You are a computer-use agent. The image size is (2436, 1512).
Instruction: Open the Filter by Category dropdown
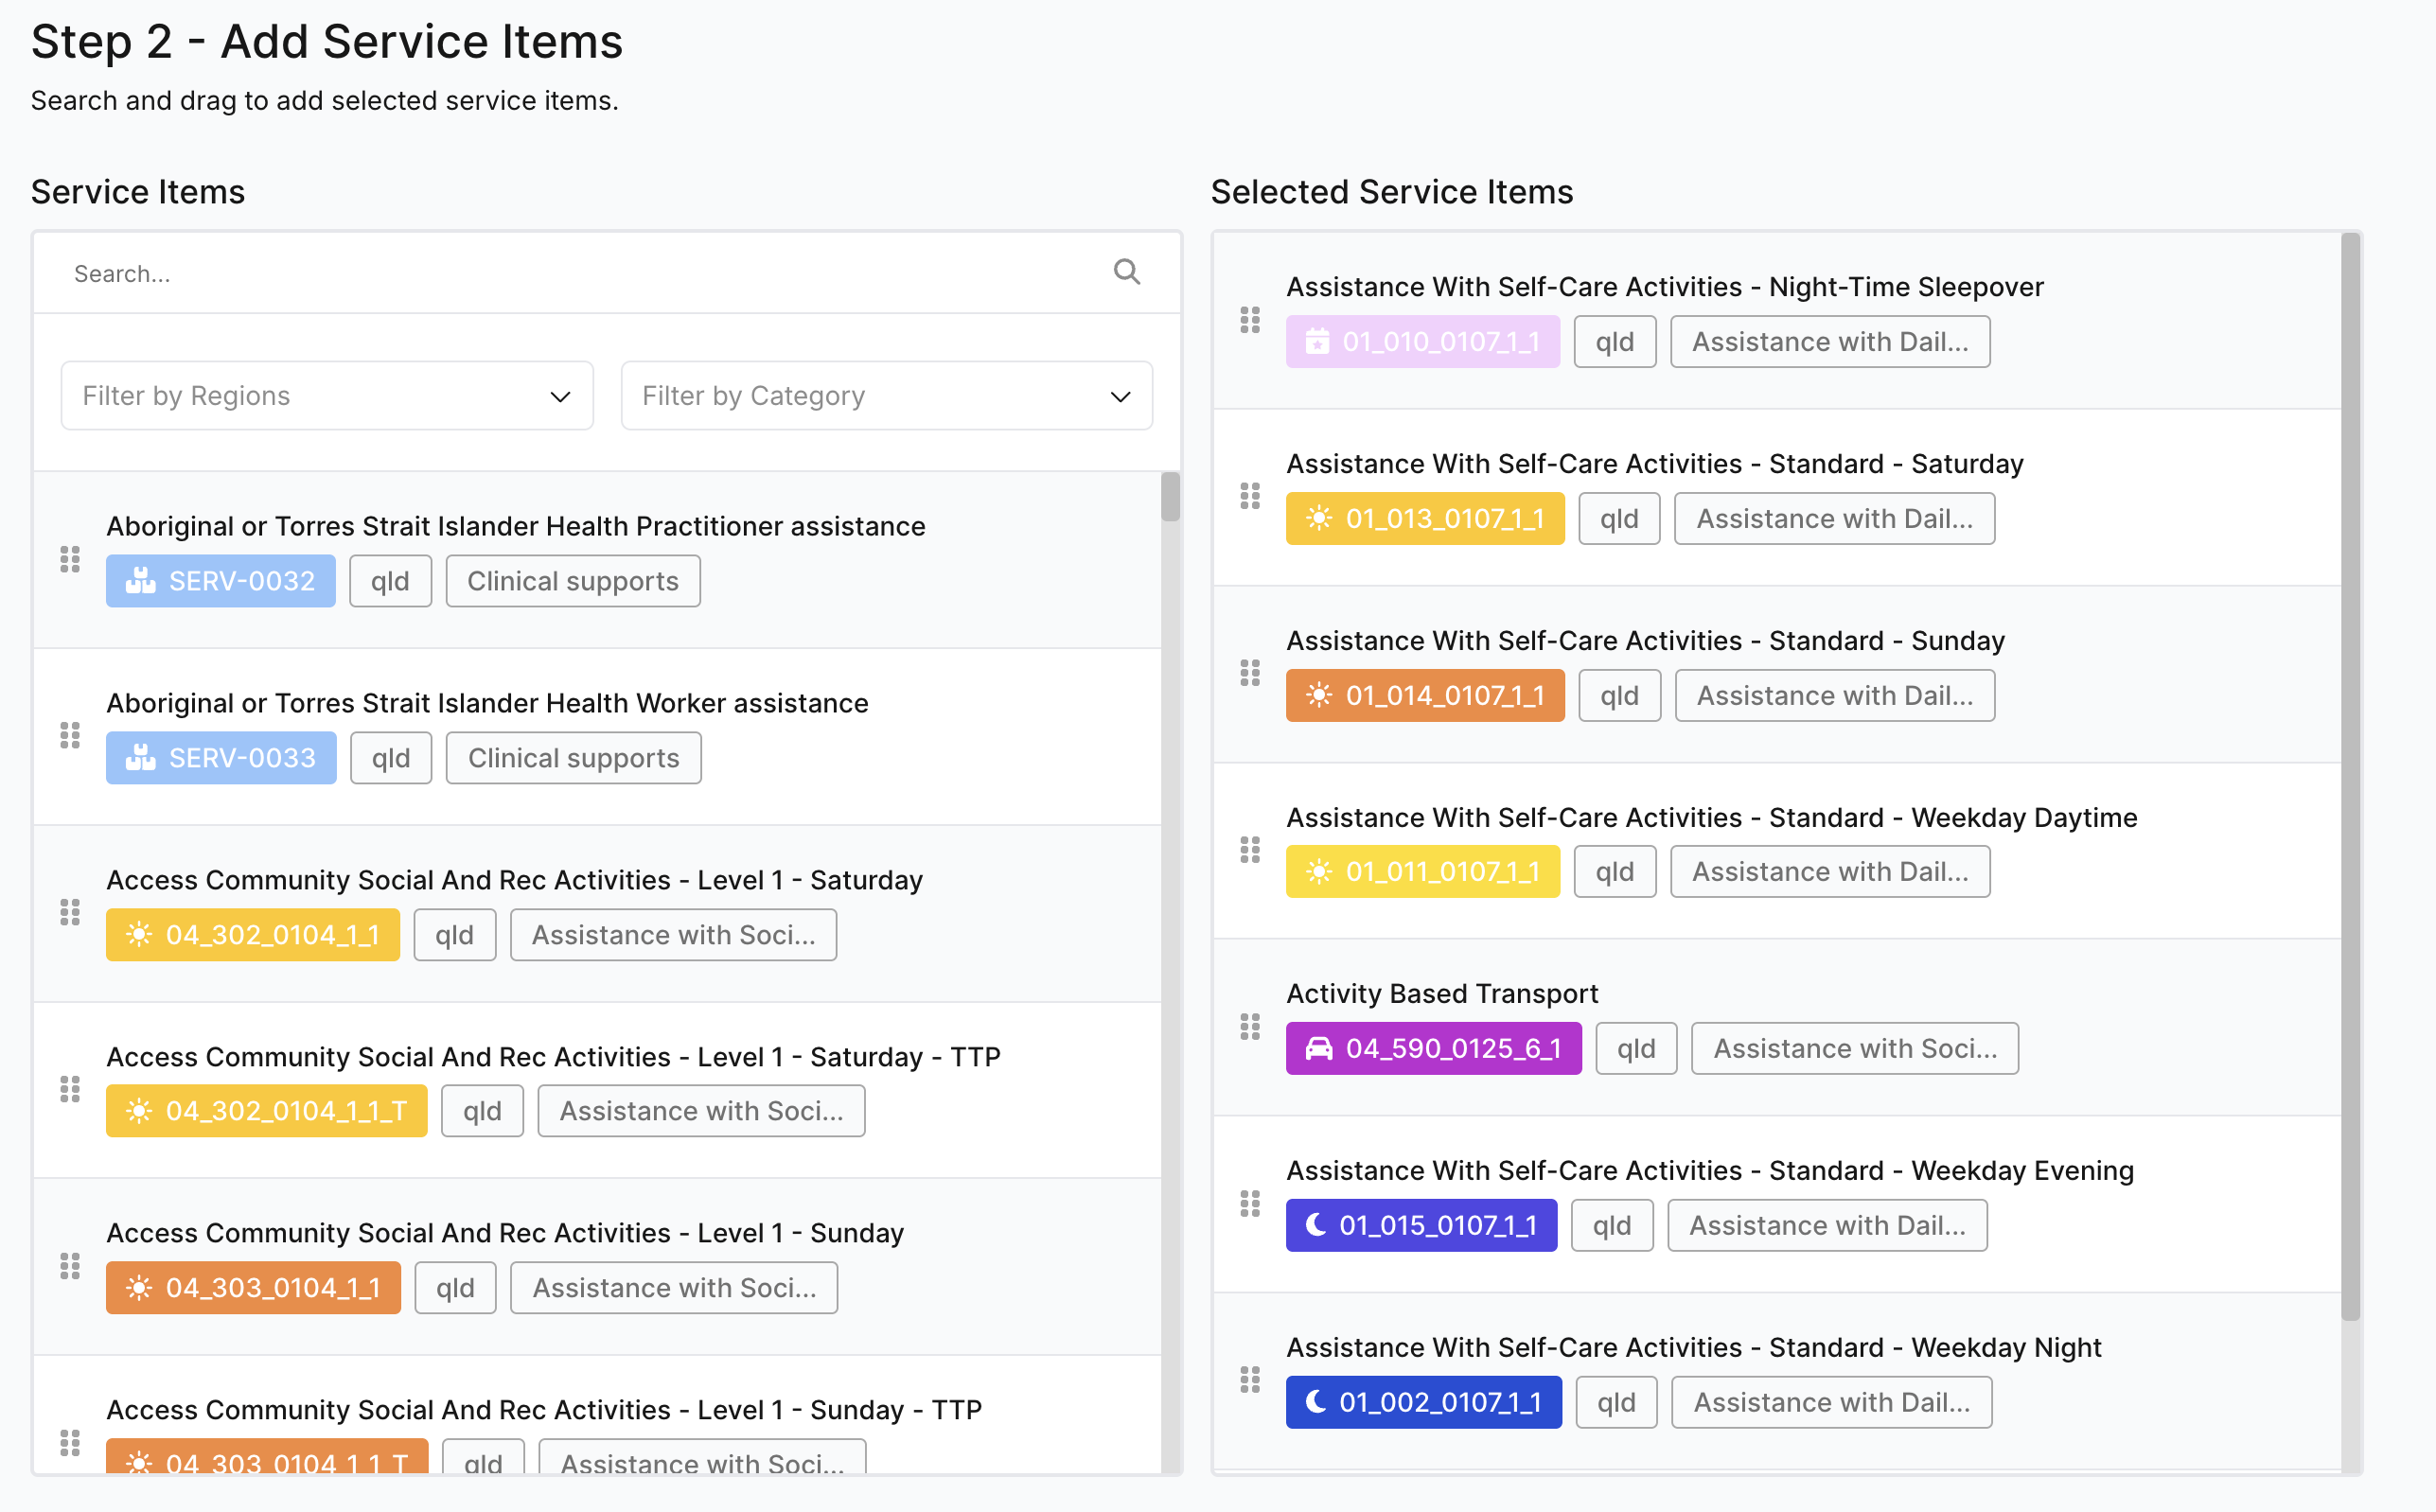886,396
